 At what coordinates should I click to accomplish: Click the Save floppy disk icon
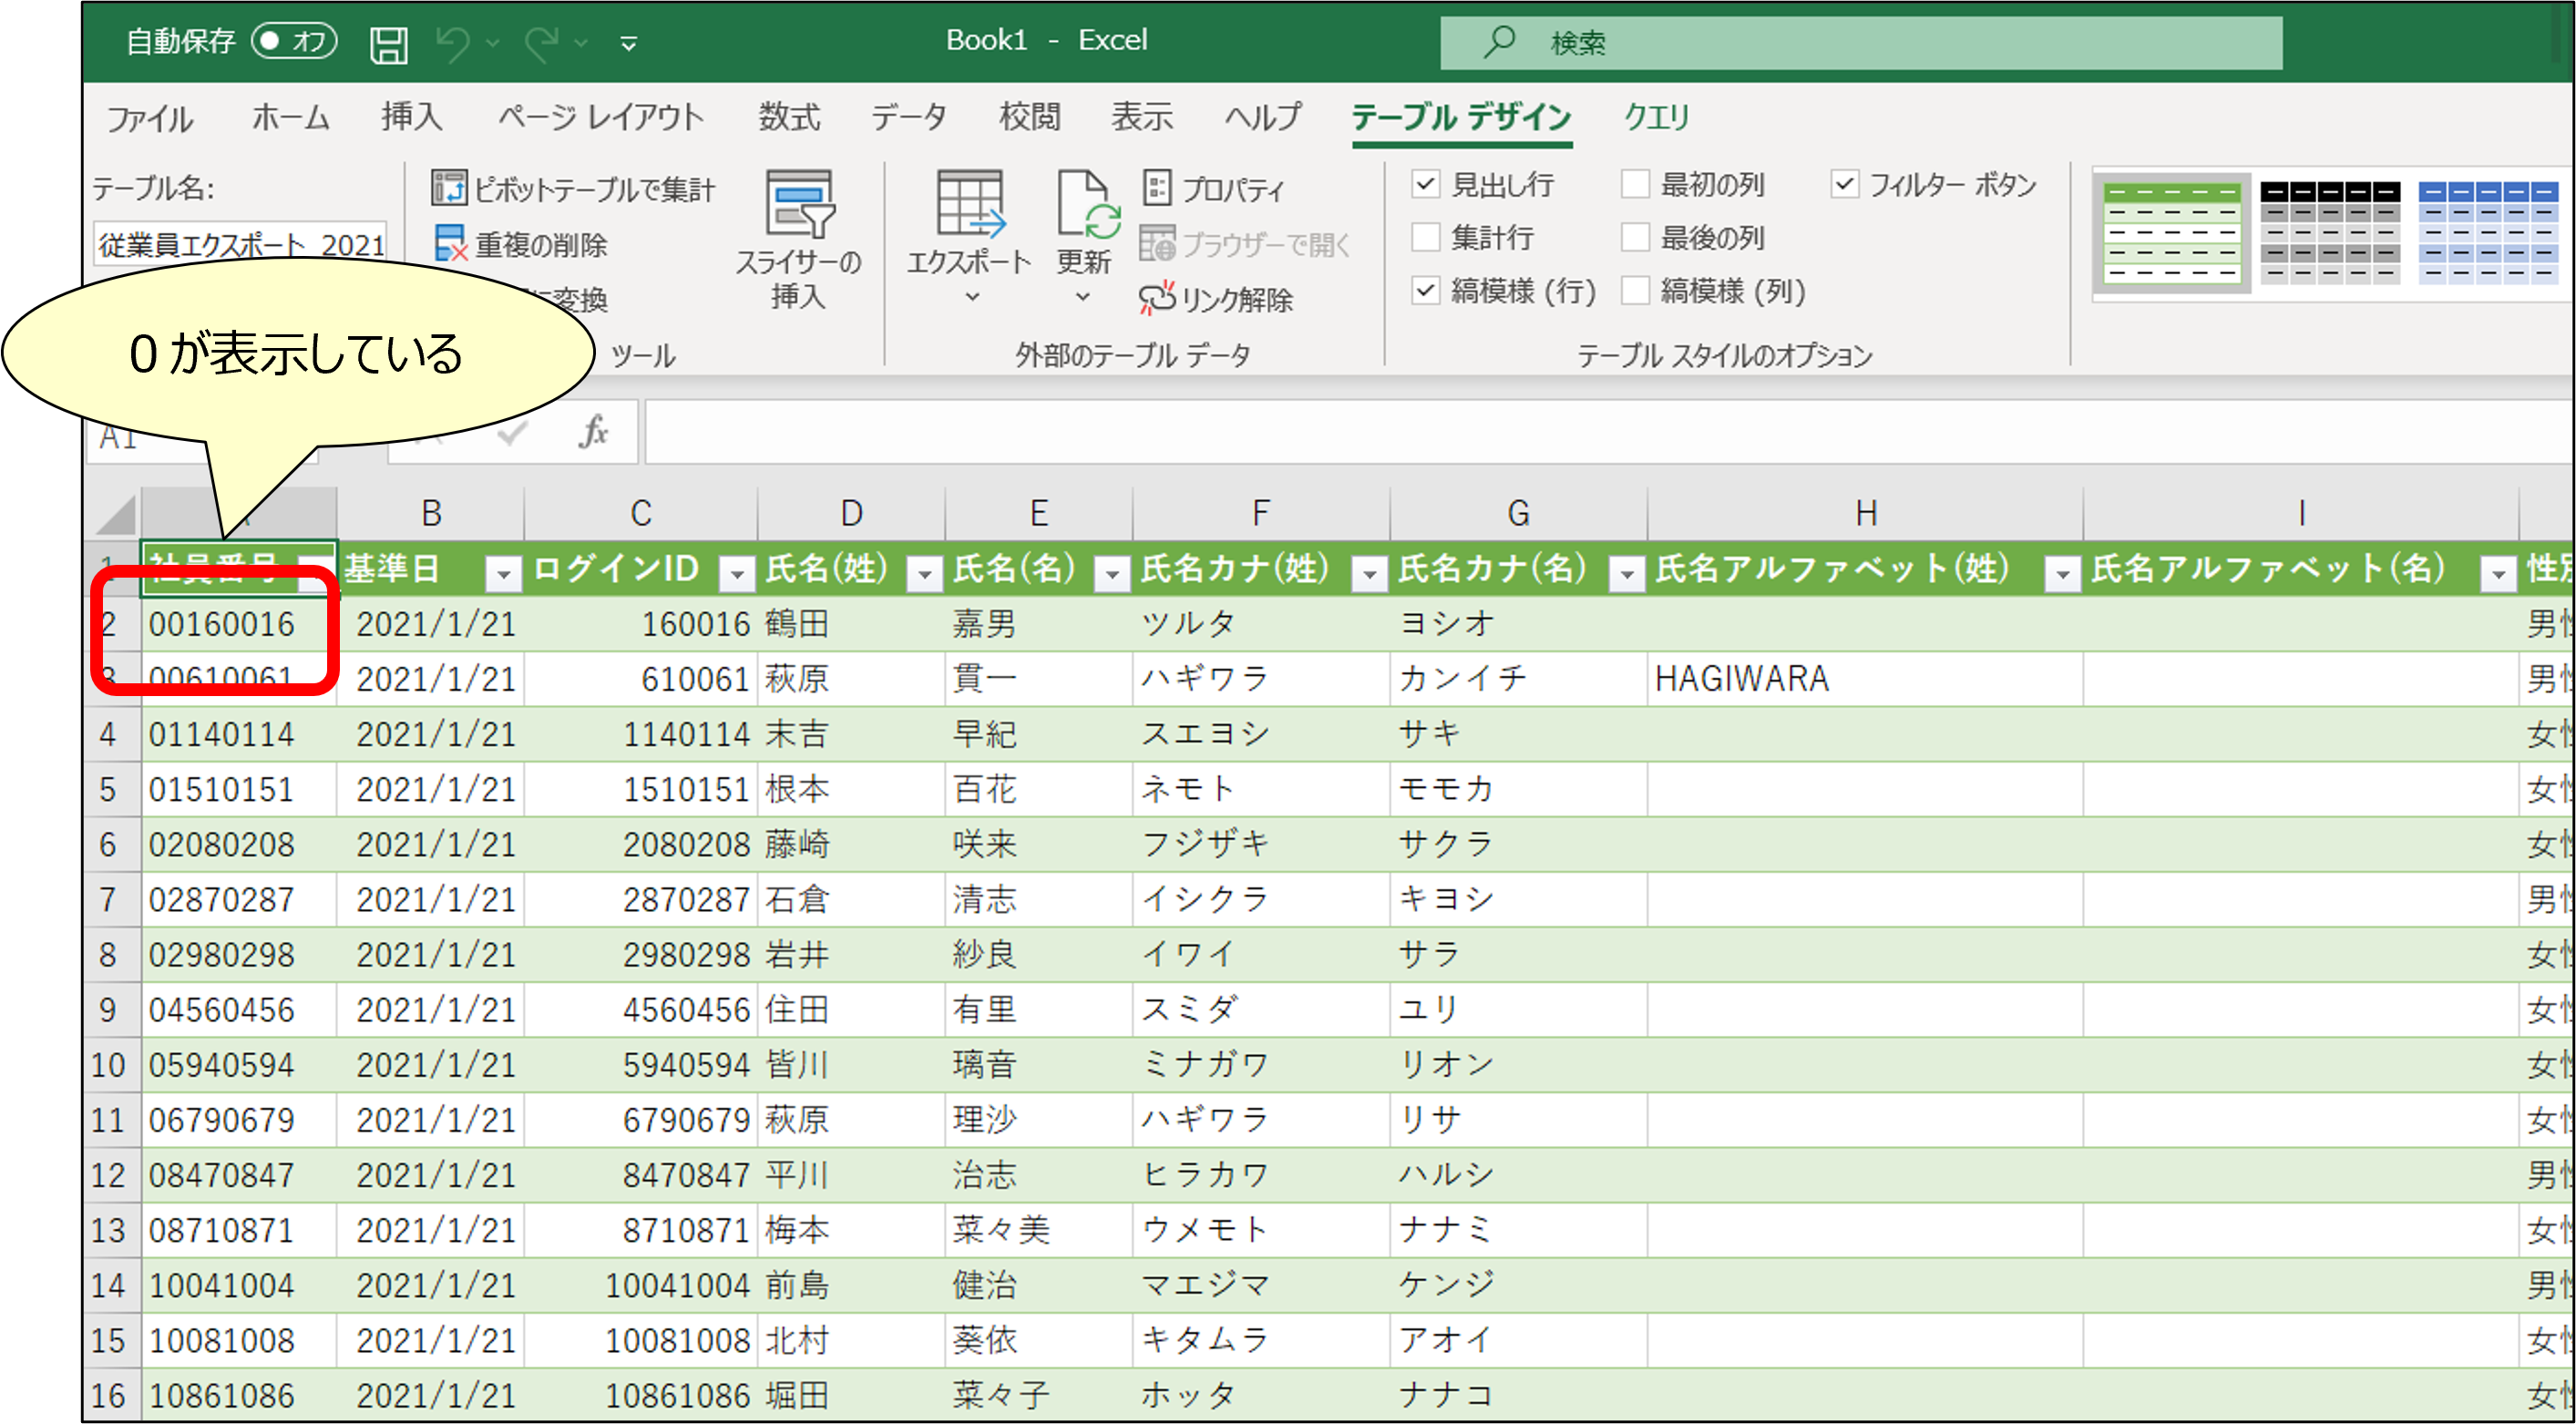coord(388,43)
